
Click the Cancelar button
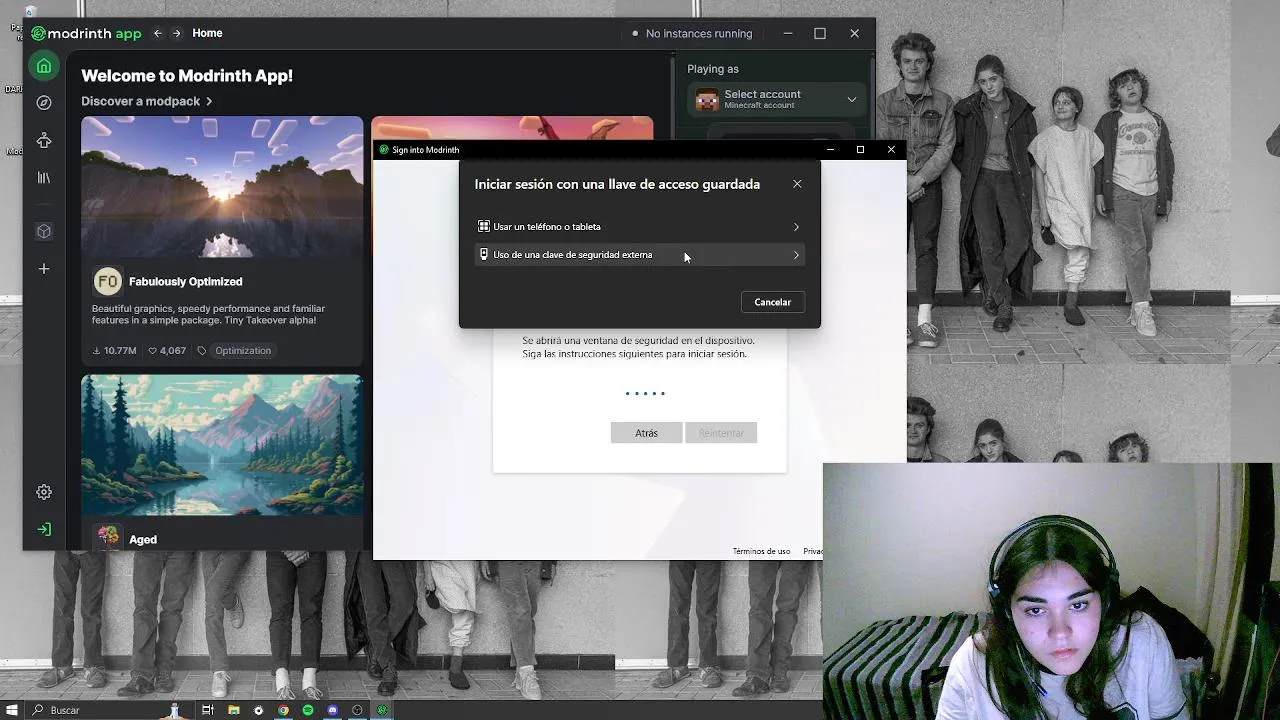pyautogui.click(x=772, y=302)
